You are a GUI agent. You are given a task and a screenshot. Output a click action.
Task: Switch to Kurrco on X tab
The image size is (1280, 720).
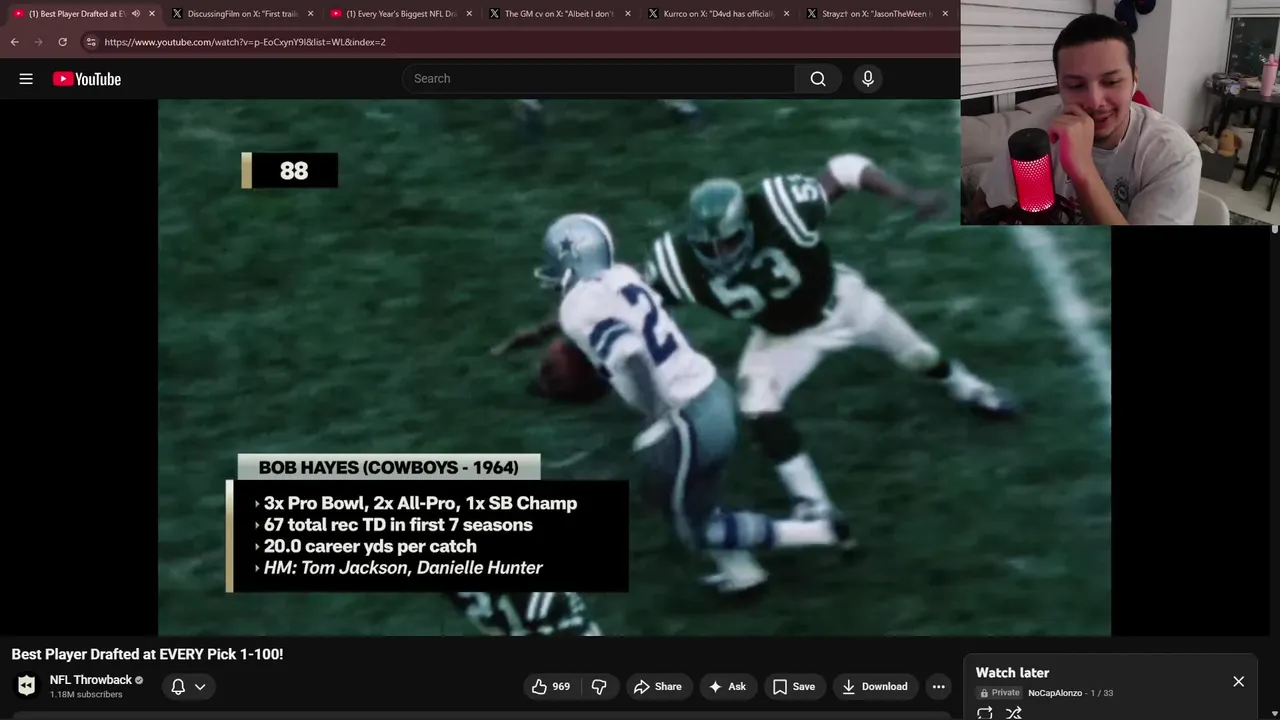click(x=718, y=14)
